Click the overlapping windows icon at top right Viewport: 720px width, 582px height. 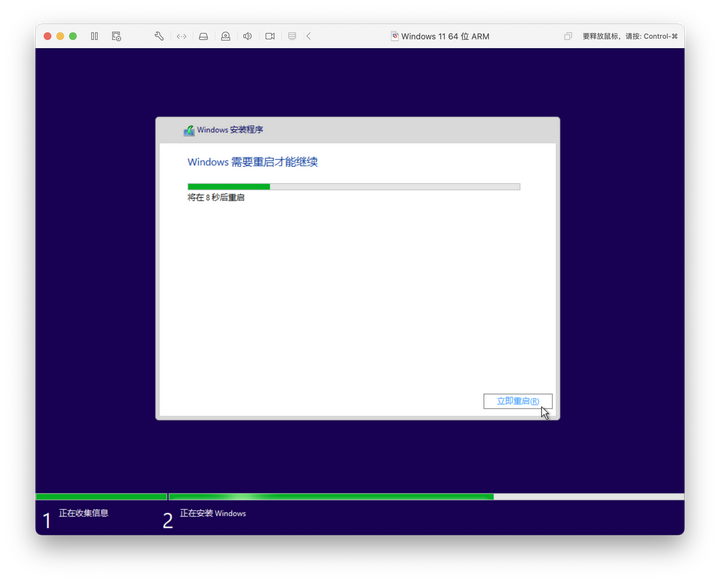coord(568,36)
